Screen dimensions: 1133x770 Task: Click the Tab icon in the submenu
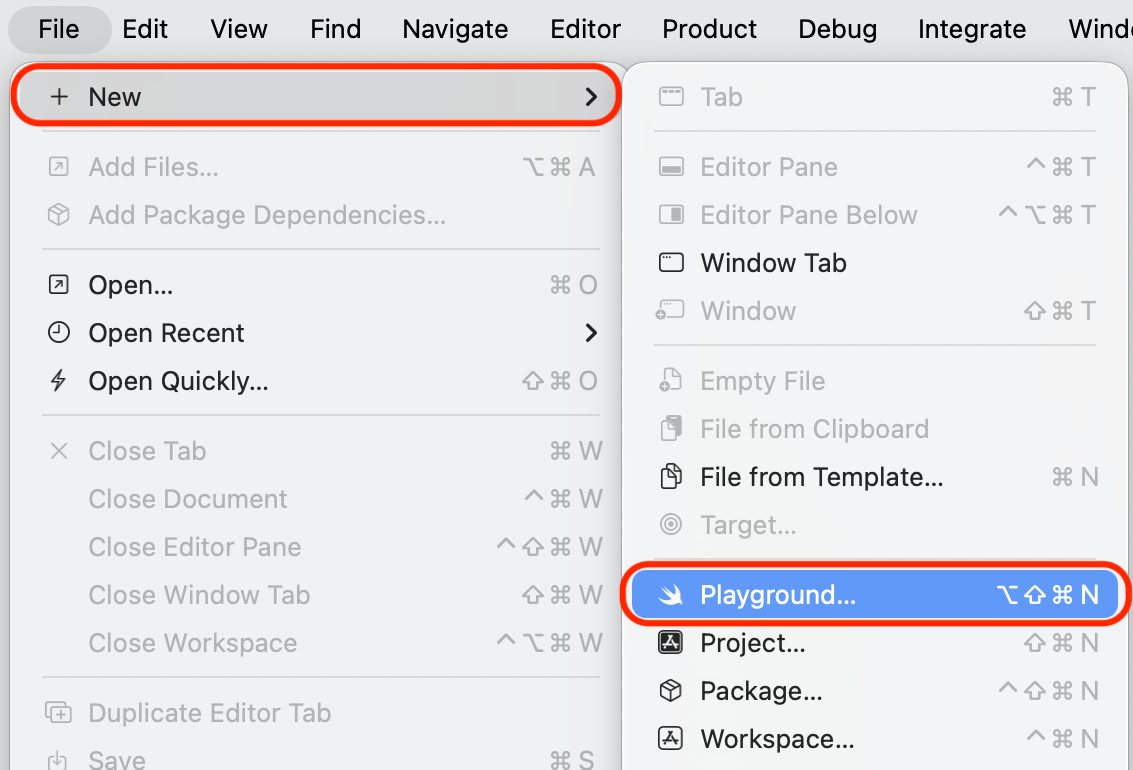click(x=671, y=96)
